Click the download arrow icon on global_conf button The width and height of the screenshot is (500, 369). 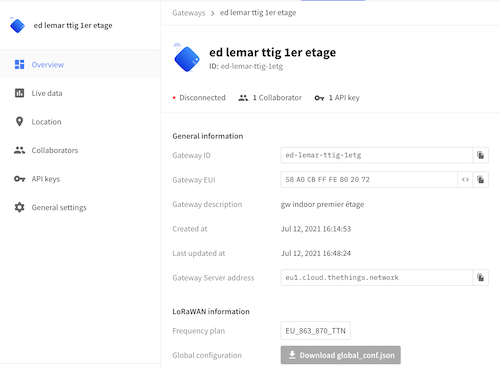point(292,355)
